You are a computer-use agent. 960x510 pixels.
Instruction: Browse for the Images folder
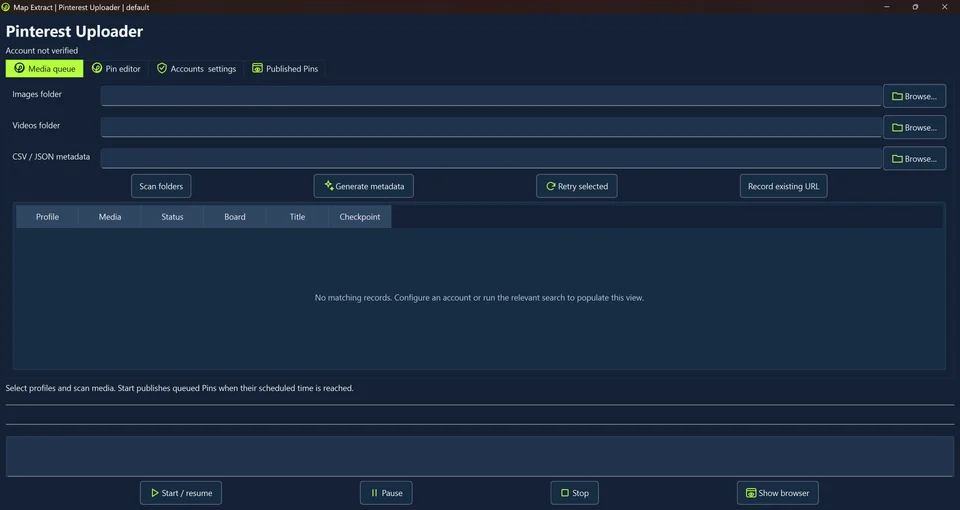coord(914,96)
